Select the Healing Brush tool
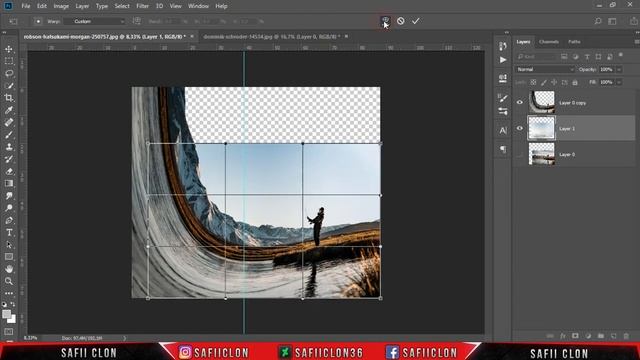 [9, 122]
